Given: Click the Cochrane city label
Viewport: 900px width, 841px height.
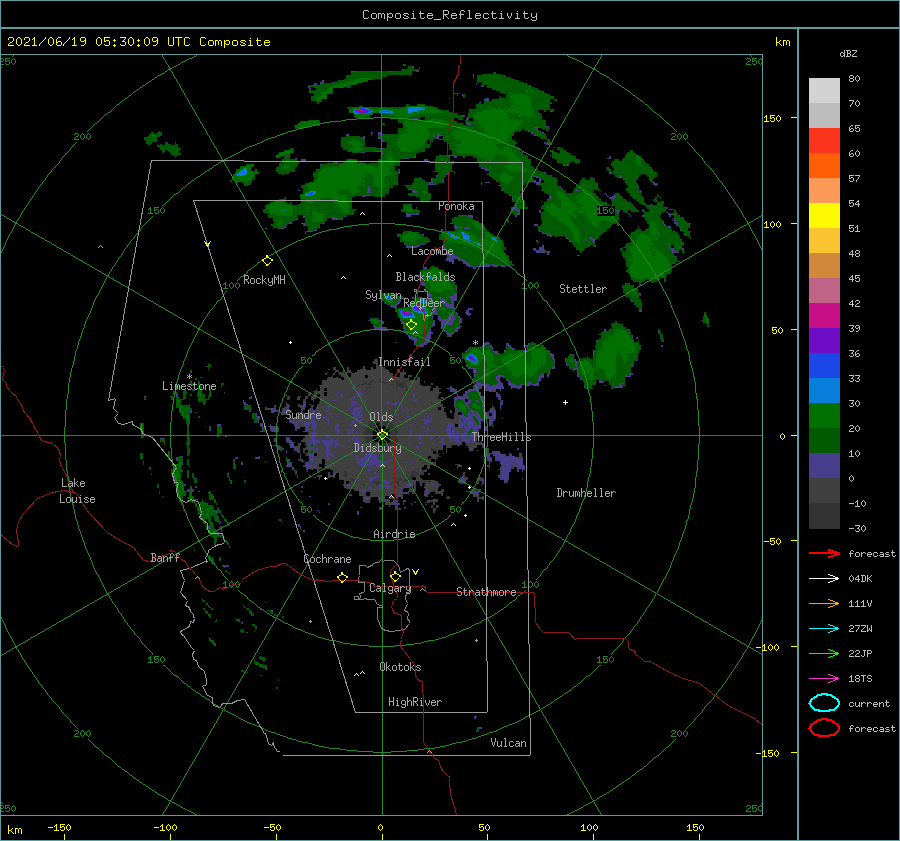Looking at the screenshot, I should [x=327, y=559].
